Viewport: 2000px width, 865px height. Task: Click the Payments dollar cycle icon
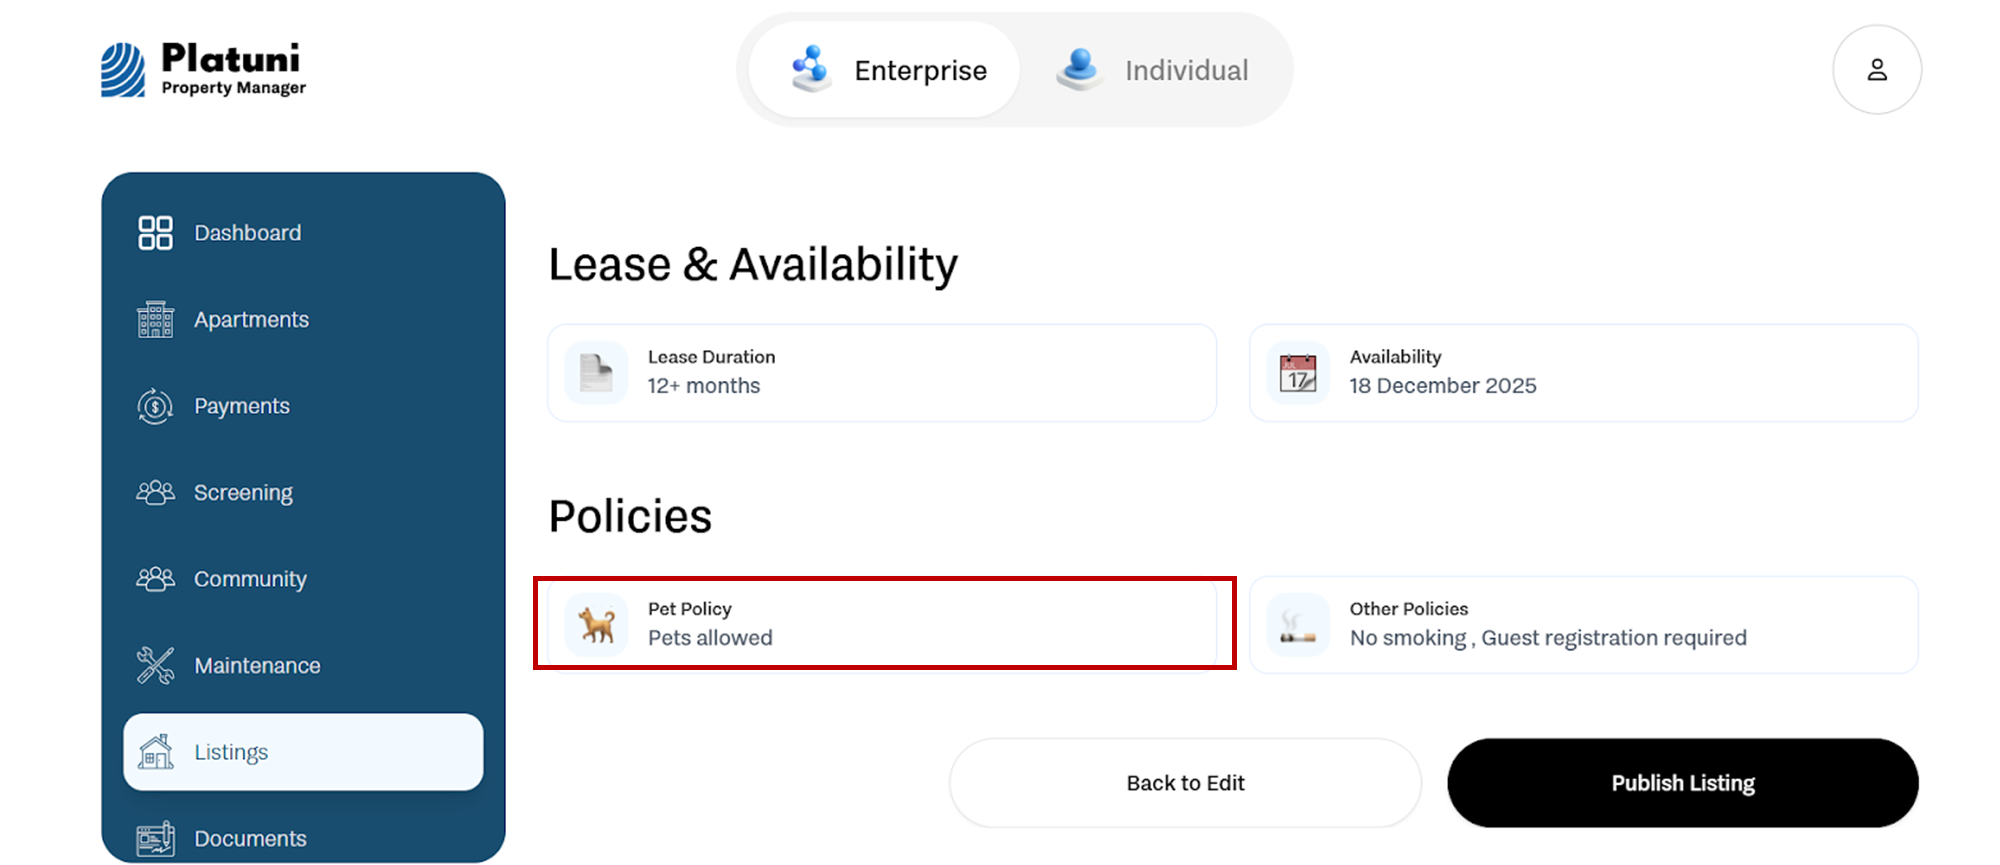[x=155, y=406]
